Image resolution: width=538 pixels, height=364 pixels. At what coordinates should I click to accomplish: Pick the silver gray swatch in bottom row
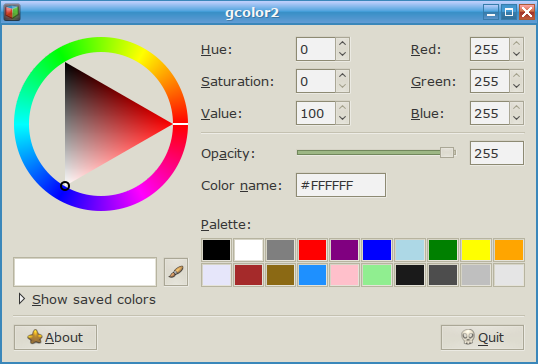pyautogui.click(x=476, y=275)
